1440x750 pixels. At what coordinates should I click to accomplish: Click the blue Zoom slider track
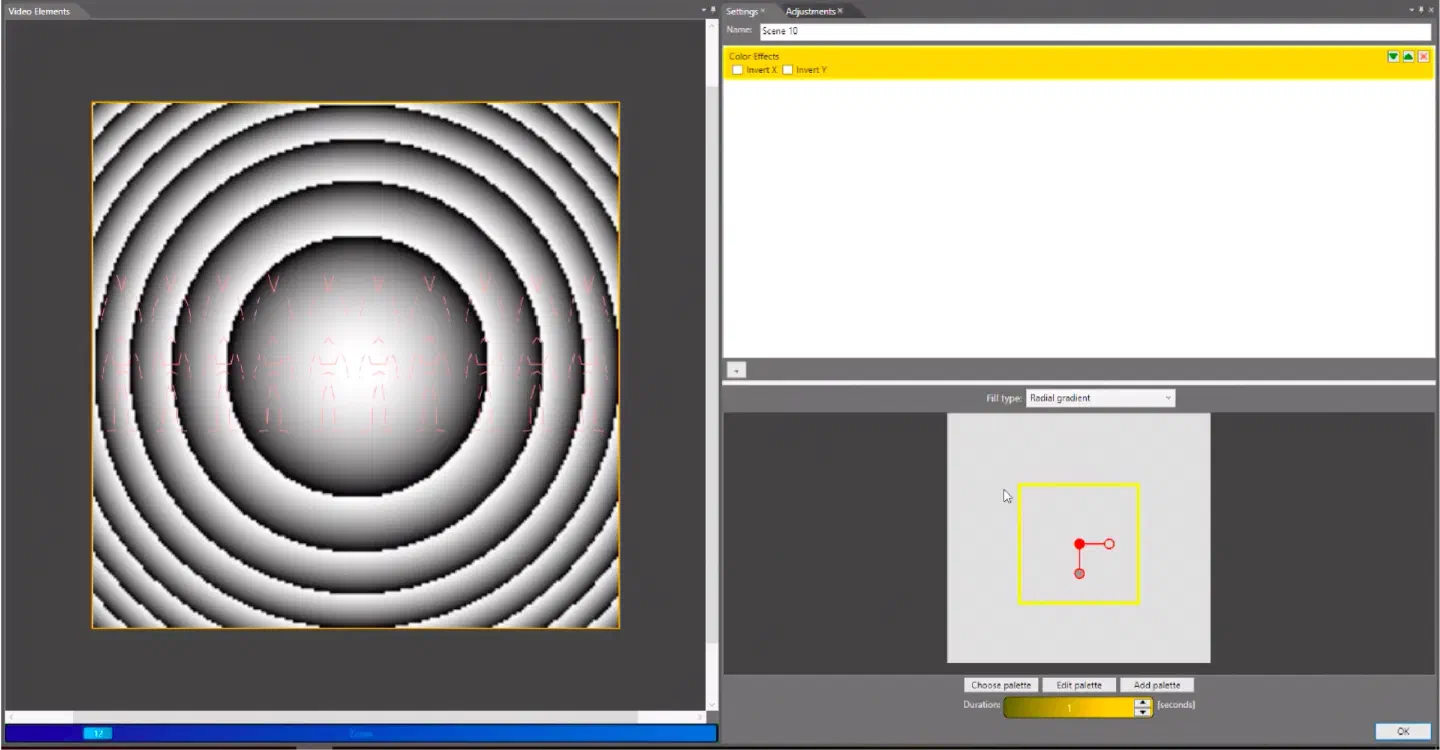tap(361, 733)
